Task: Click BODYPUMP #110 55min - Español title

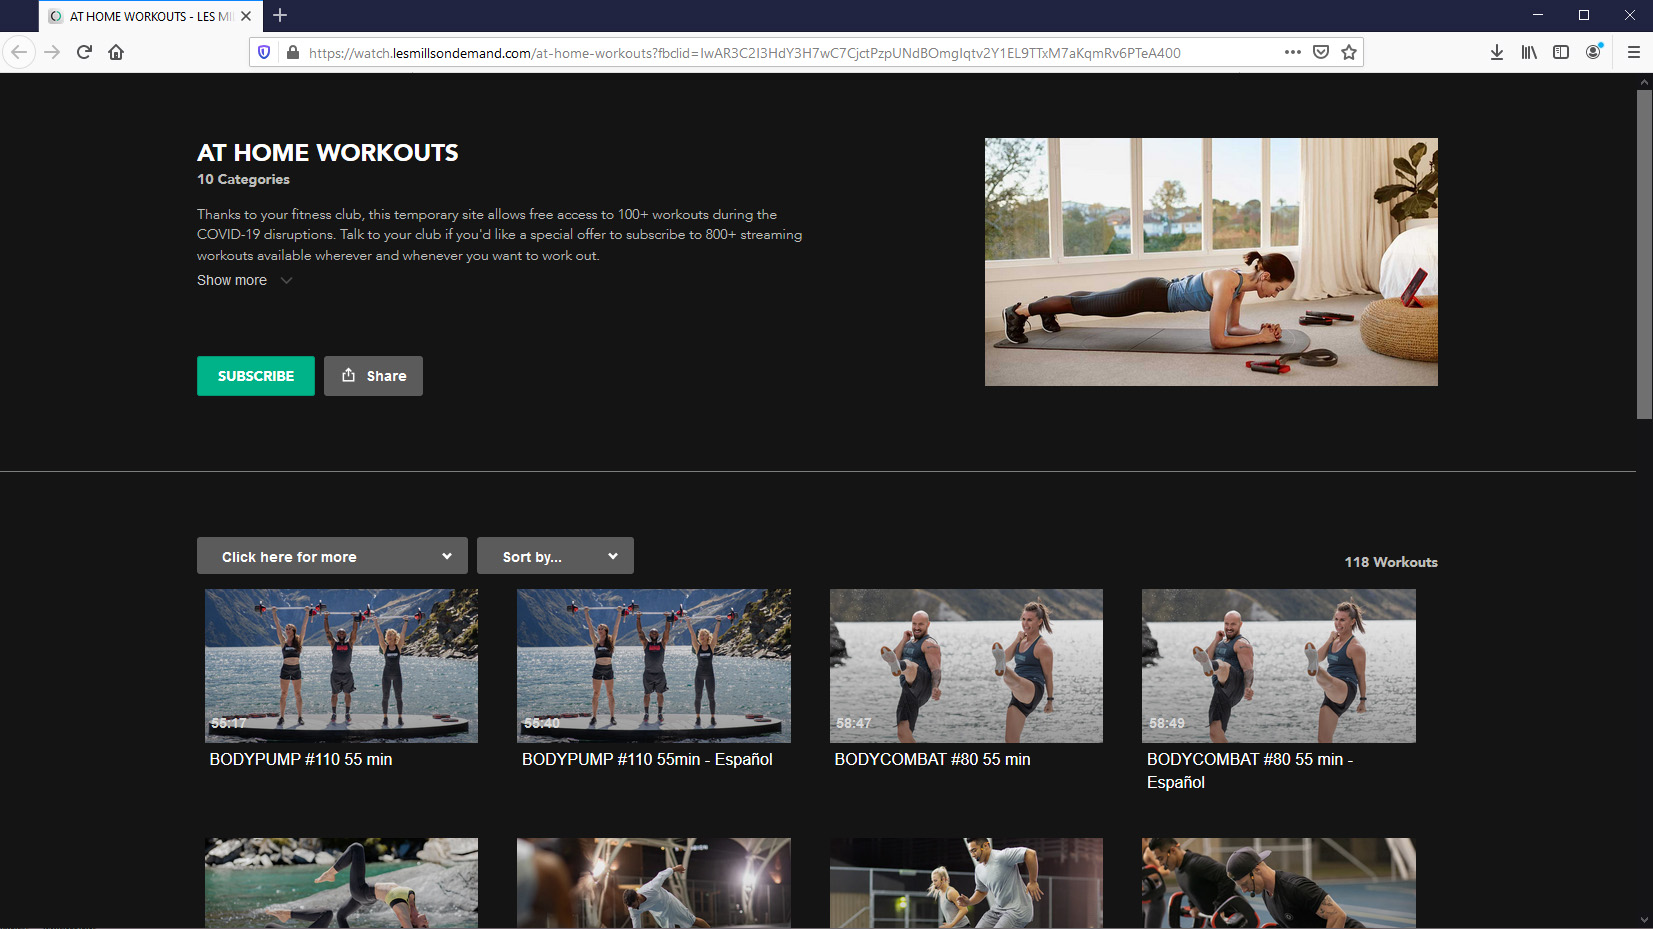Action: (647, 759)
